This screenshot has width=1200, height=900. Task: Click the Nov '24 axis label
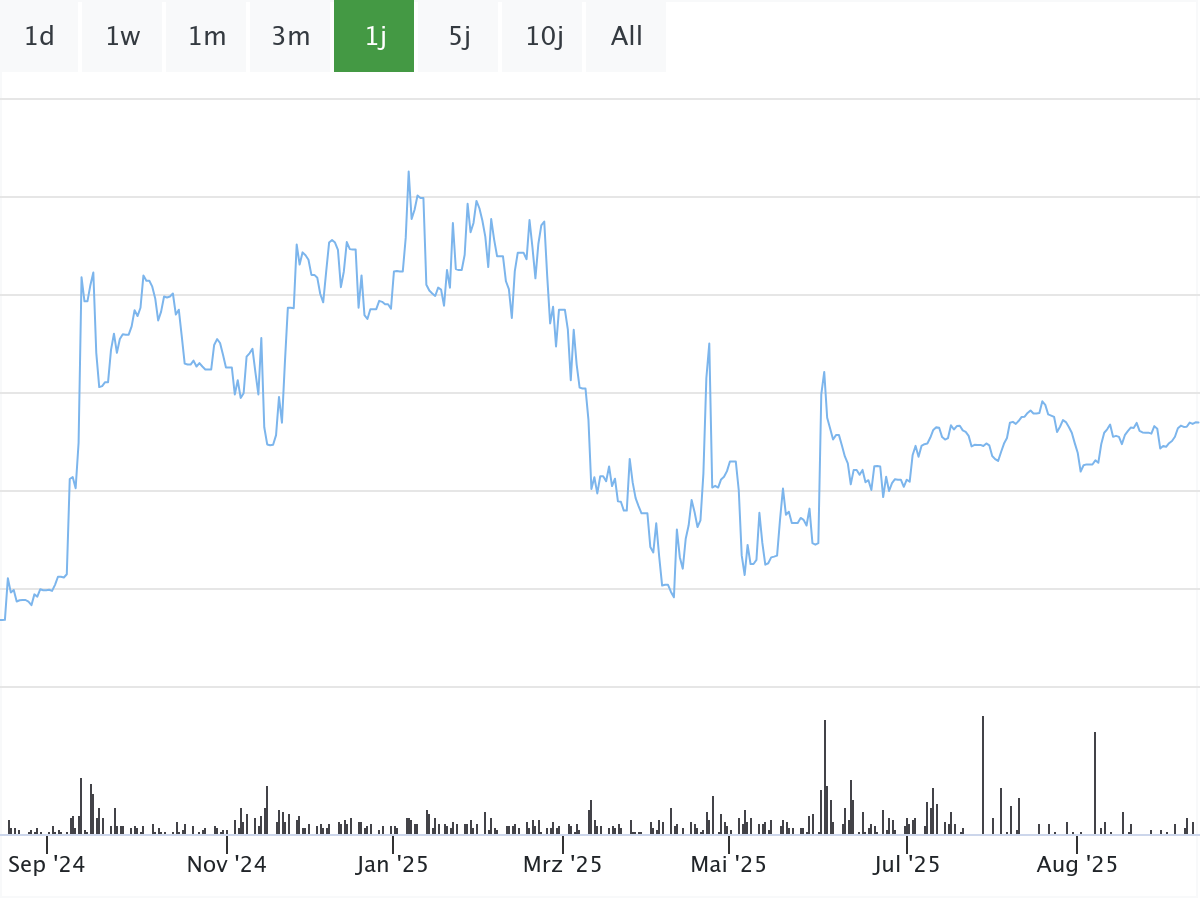227,864
